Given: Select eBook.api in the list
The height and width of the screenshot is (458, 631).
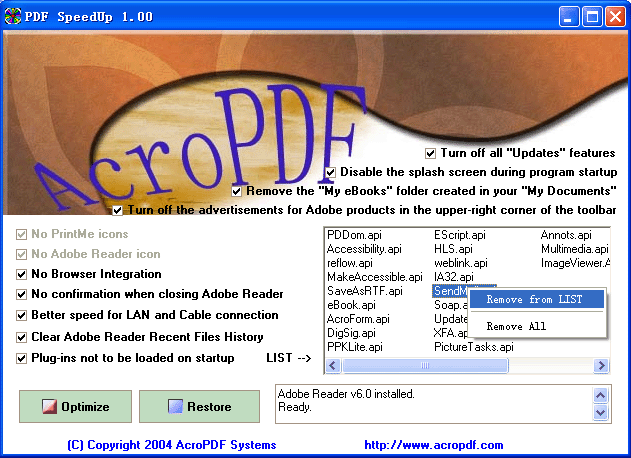Looking at the screenshot, I should pyautogui.click(x=351, y=305).
